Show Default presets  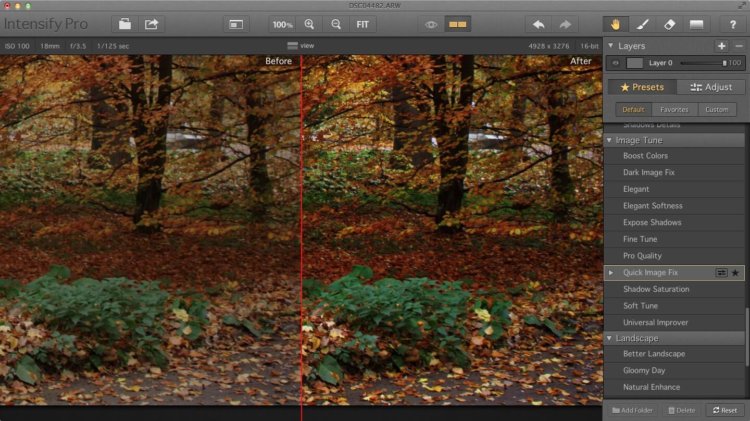point(633,110)
